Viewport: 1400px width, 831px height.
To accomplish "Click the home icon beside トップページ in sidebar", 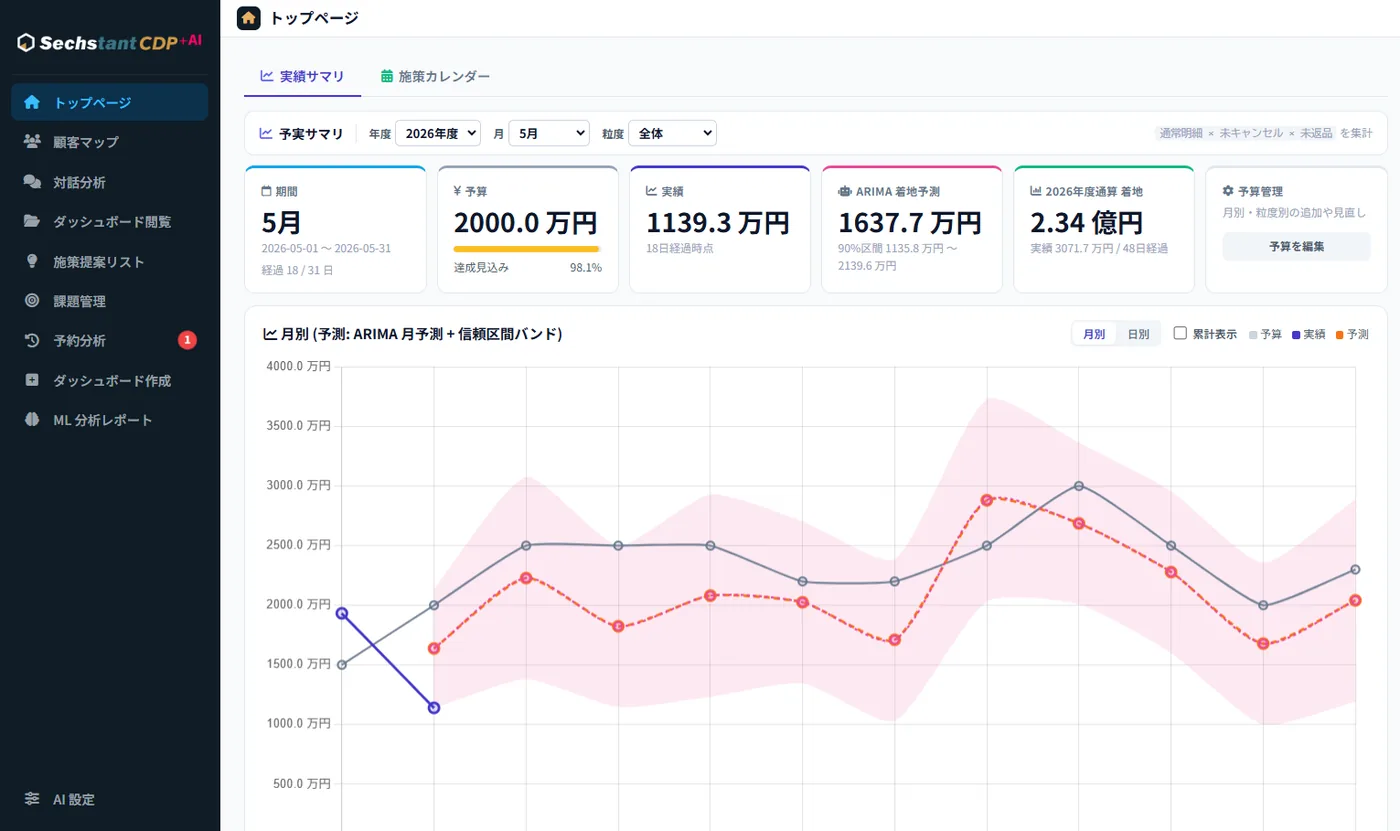I will (x=32, y=102).
